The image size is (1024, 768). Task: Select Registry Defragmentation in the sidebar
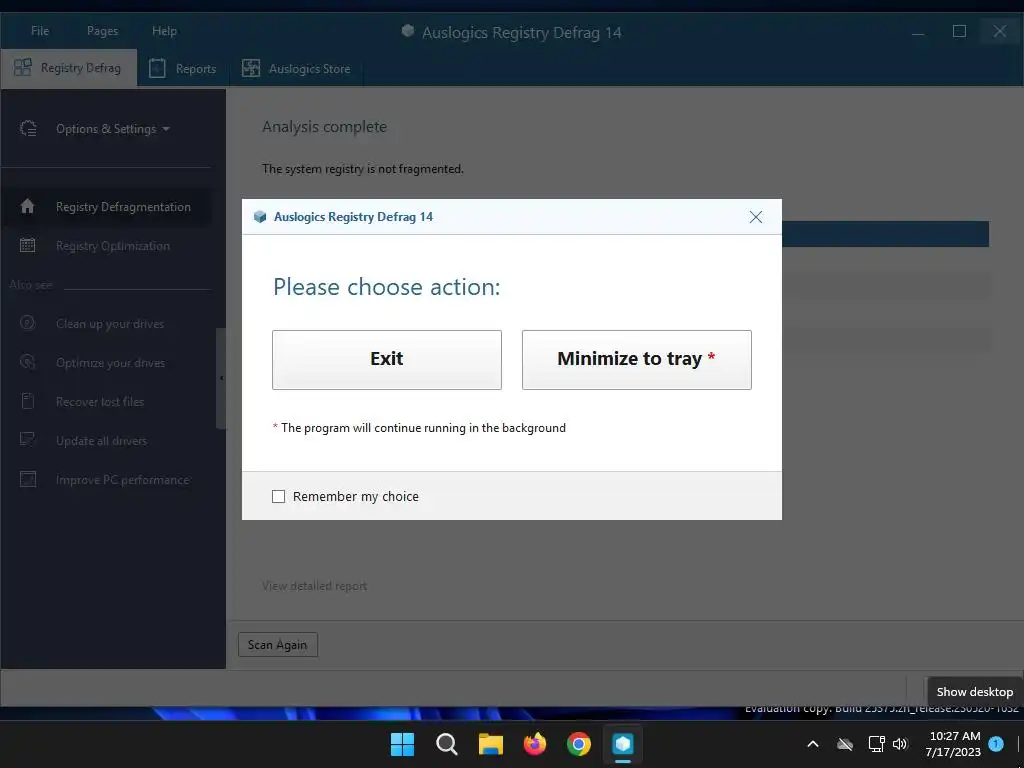(x=123, y=207)
